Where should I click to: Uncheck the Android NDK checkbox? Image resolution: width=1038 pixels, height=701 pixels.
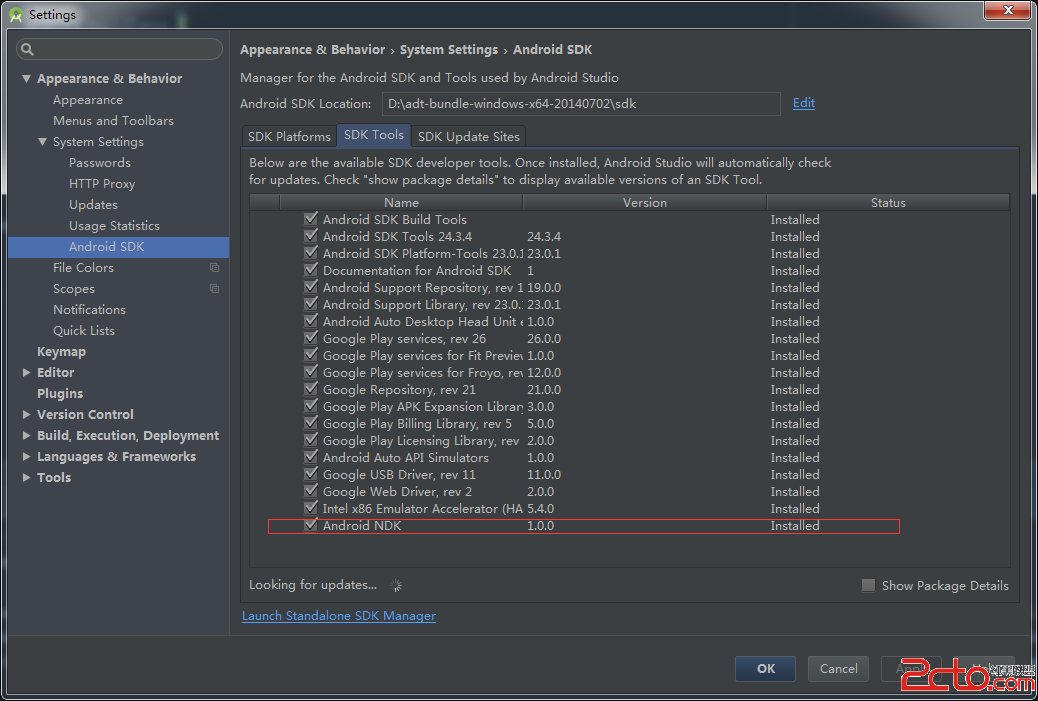tap(310, 525)
